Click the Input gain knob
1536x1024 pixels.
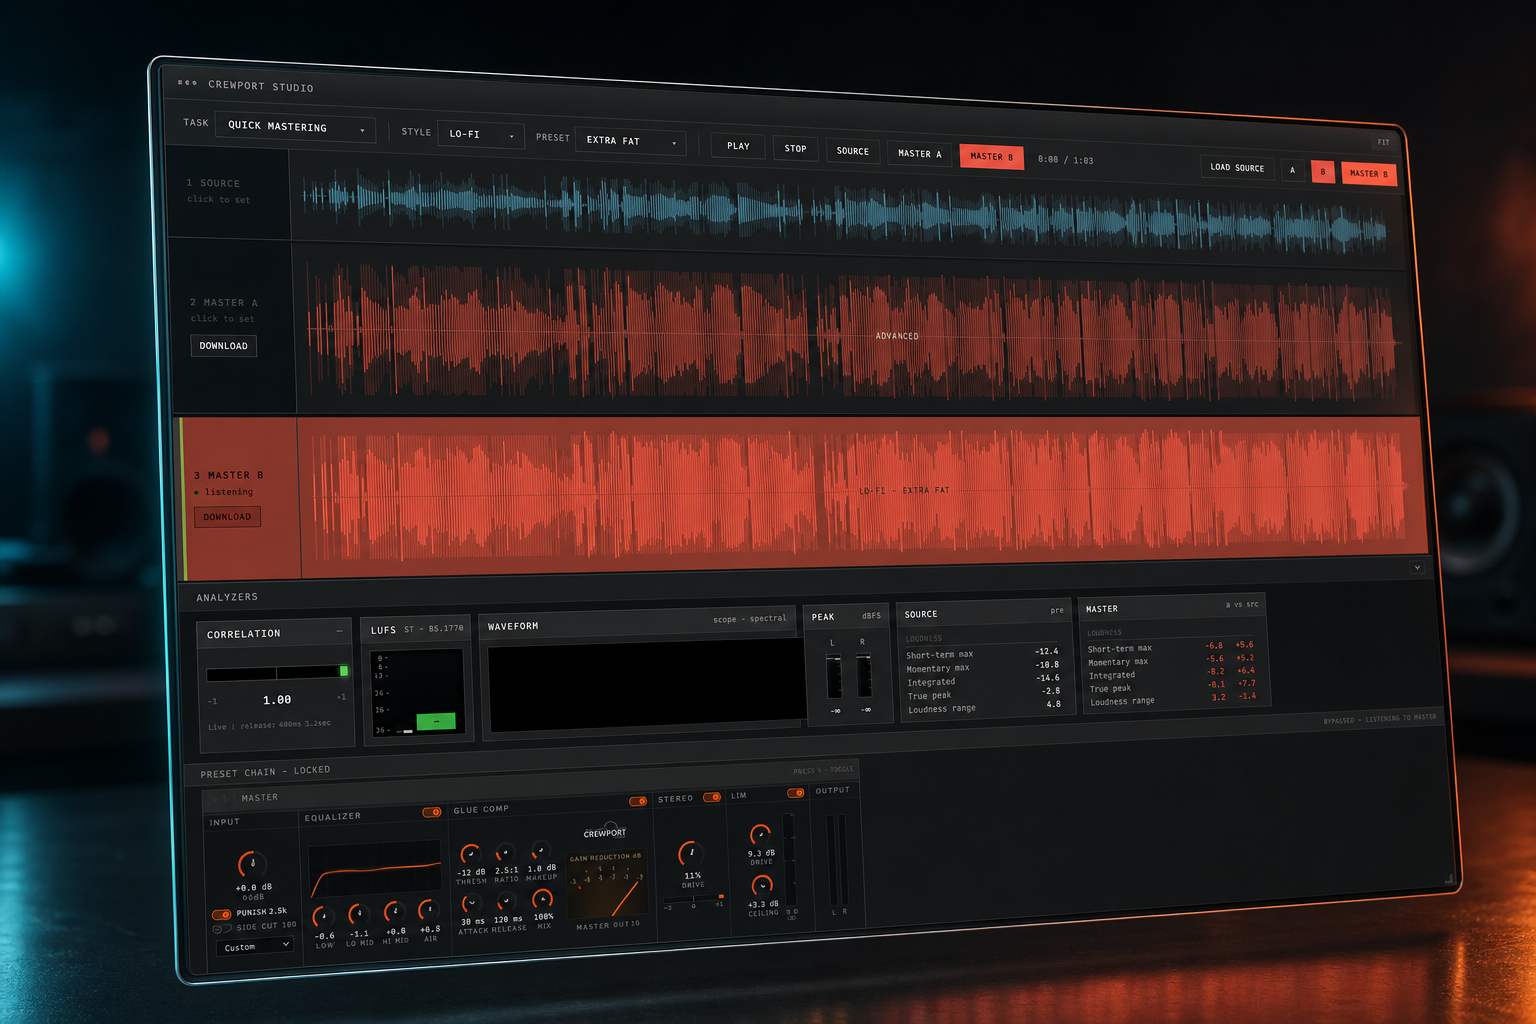[x=252, y=864]
